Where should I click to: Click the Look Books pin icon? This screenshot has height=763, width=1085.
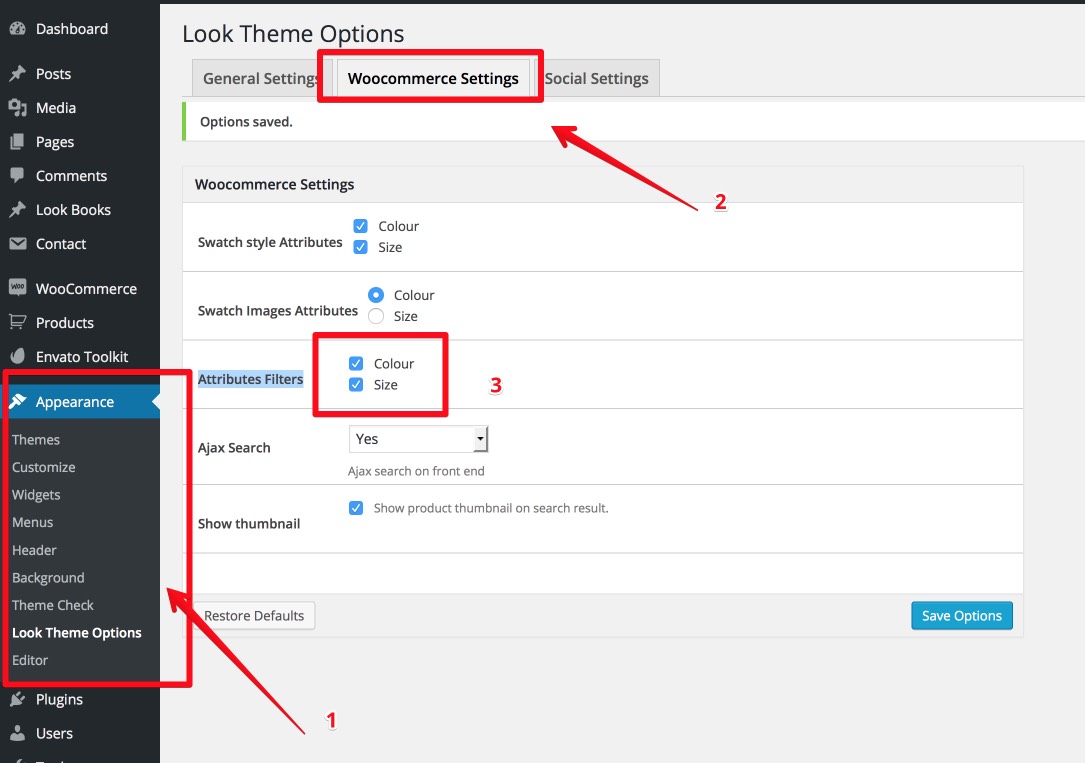17,210
